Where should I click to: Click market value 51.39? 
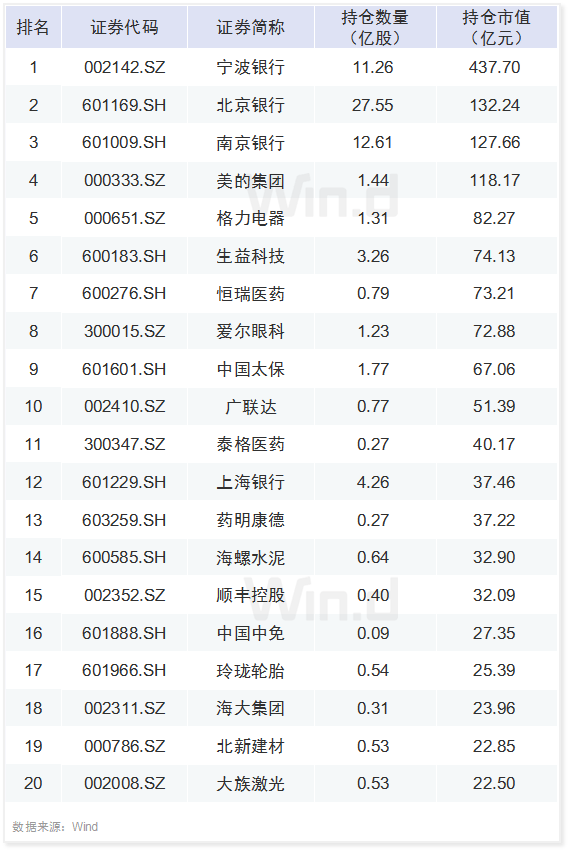[x=494, y=406]
